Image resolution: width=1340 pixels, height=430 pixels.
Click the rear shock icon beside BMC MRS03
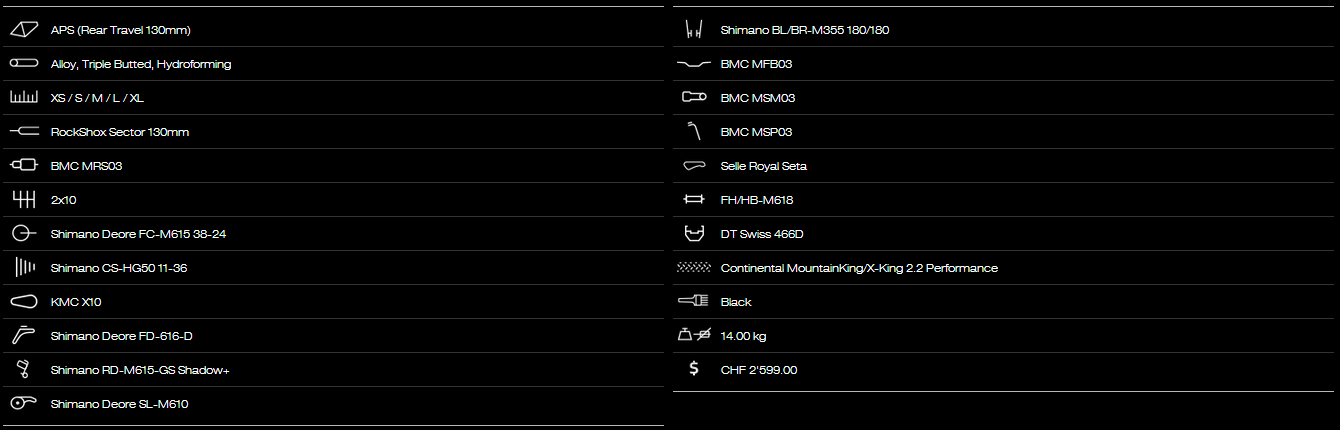click(x=23, y=166)
